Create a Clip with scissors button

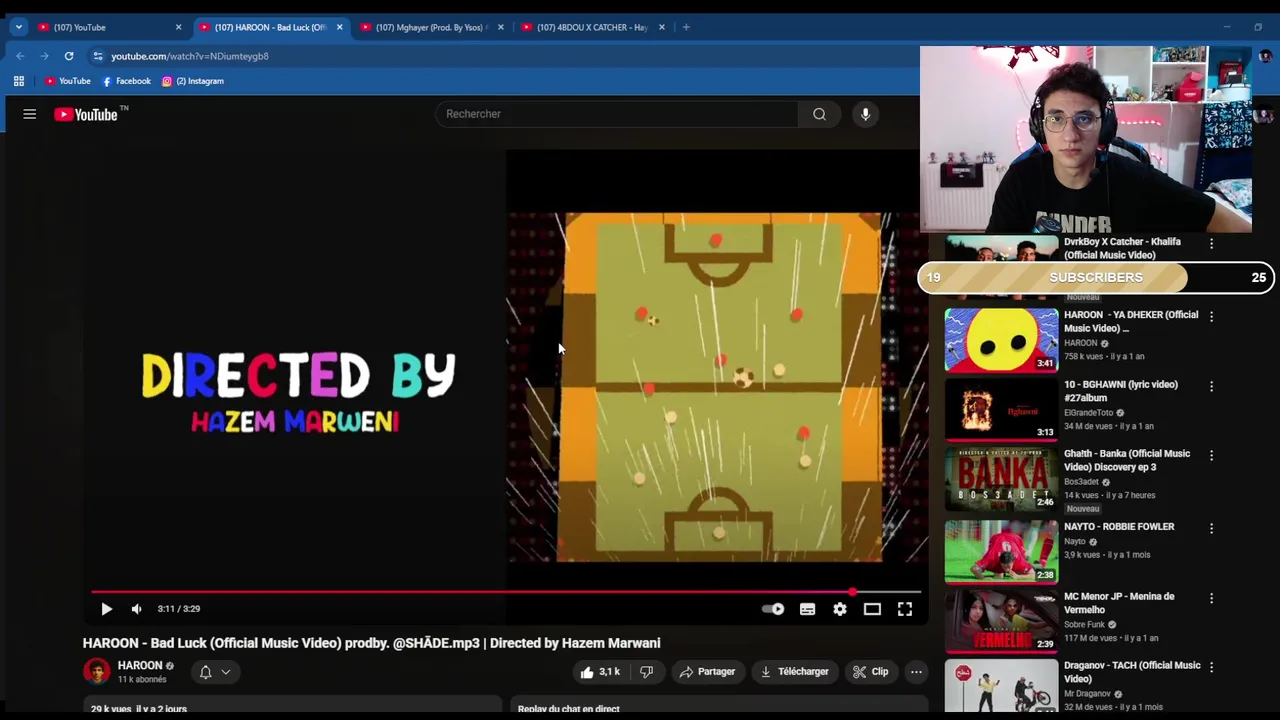(x=870, y=672)
